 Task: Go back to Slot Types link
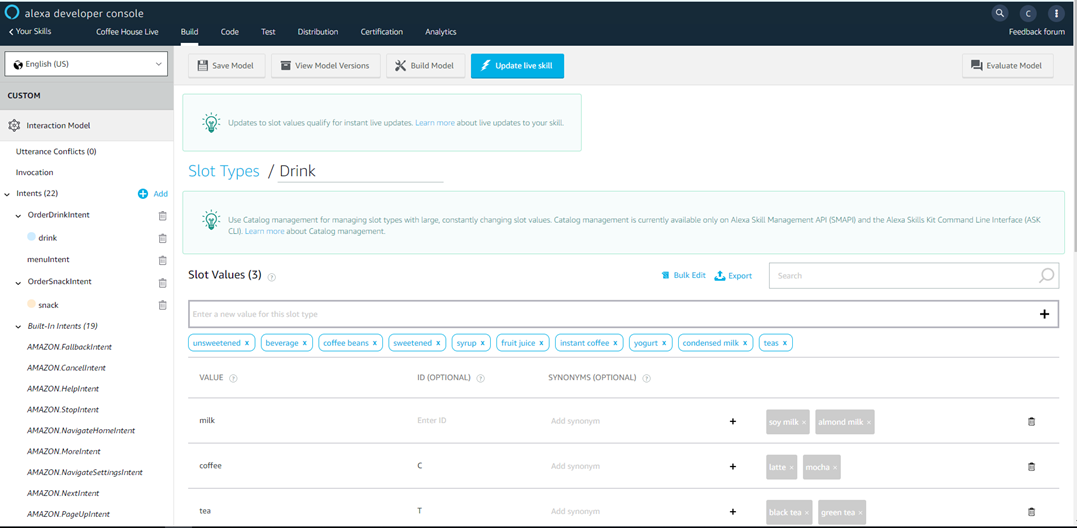coord(223,171)
